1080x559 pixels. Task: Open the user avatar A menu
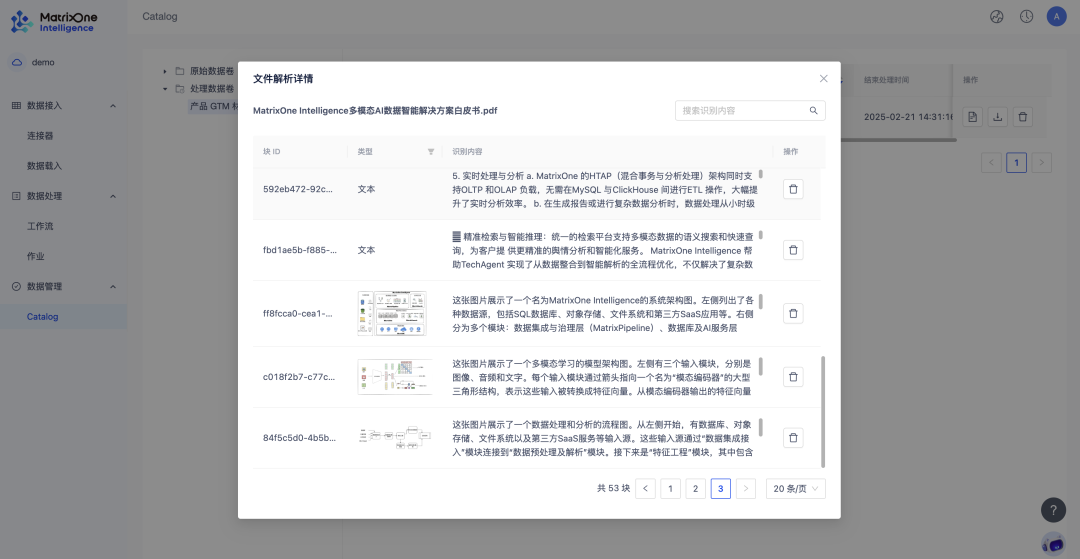pyautogui.click(x=1057, y=17)
